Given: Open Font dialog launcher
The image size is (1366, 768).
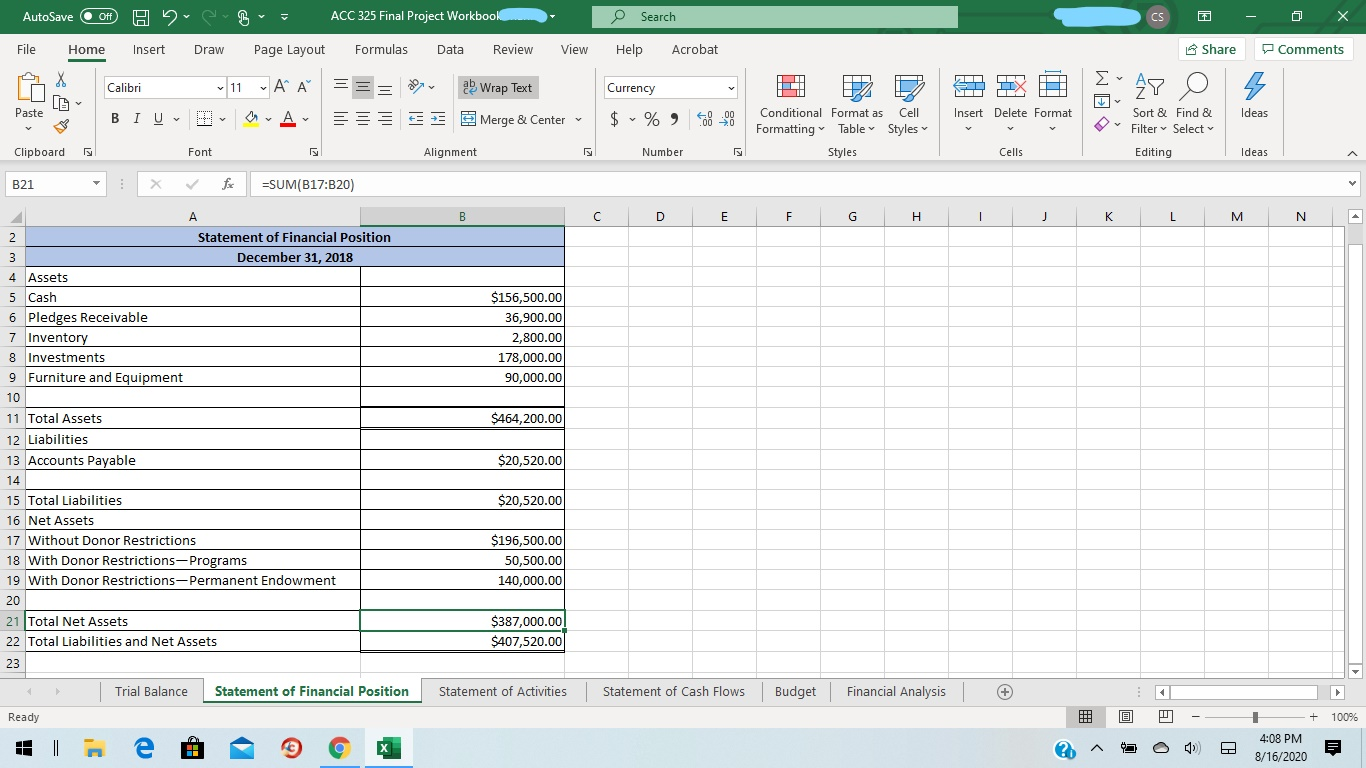Looking at the screenshot, I should point(313,152).
